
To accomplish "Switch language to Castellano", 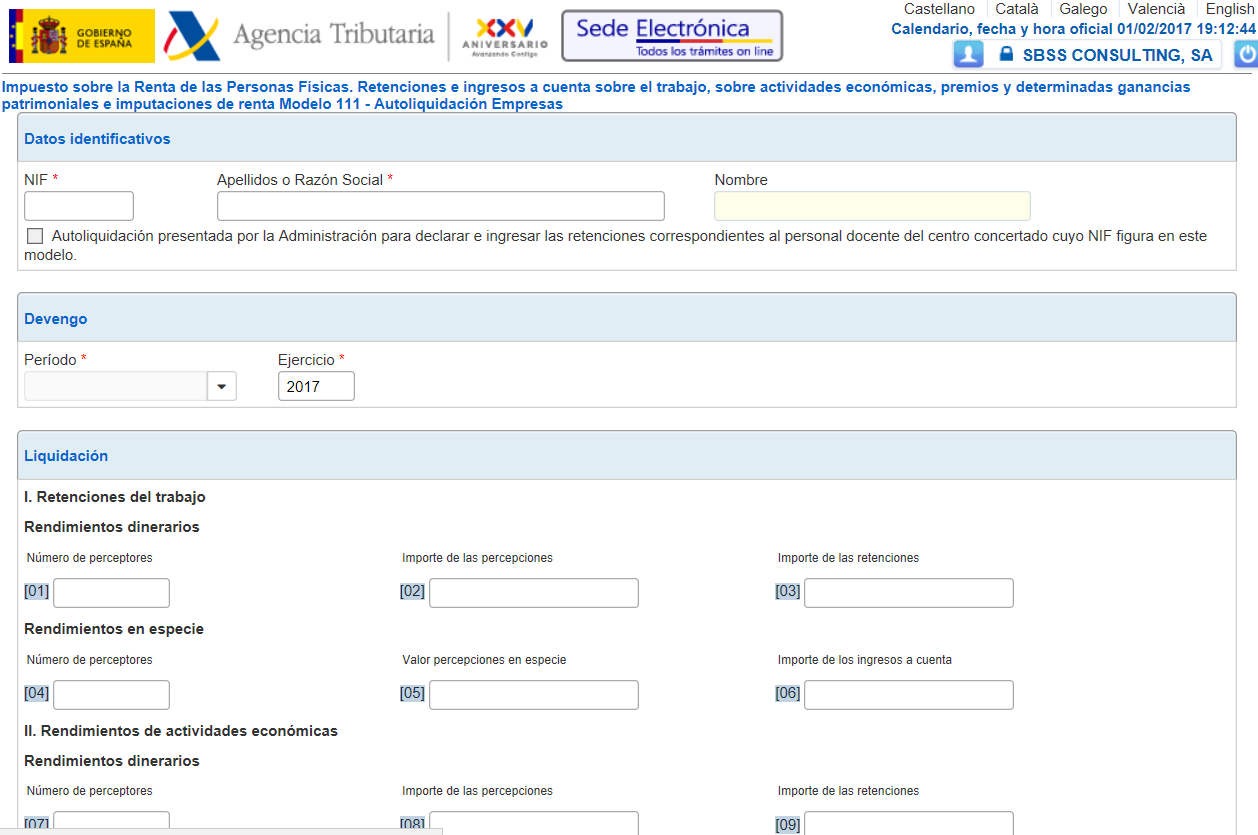I will click(x=939, y=9).
